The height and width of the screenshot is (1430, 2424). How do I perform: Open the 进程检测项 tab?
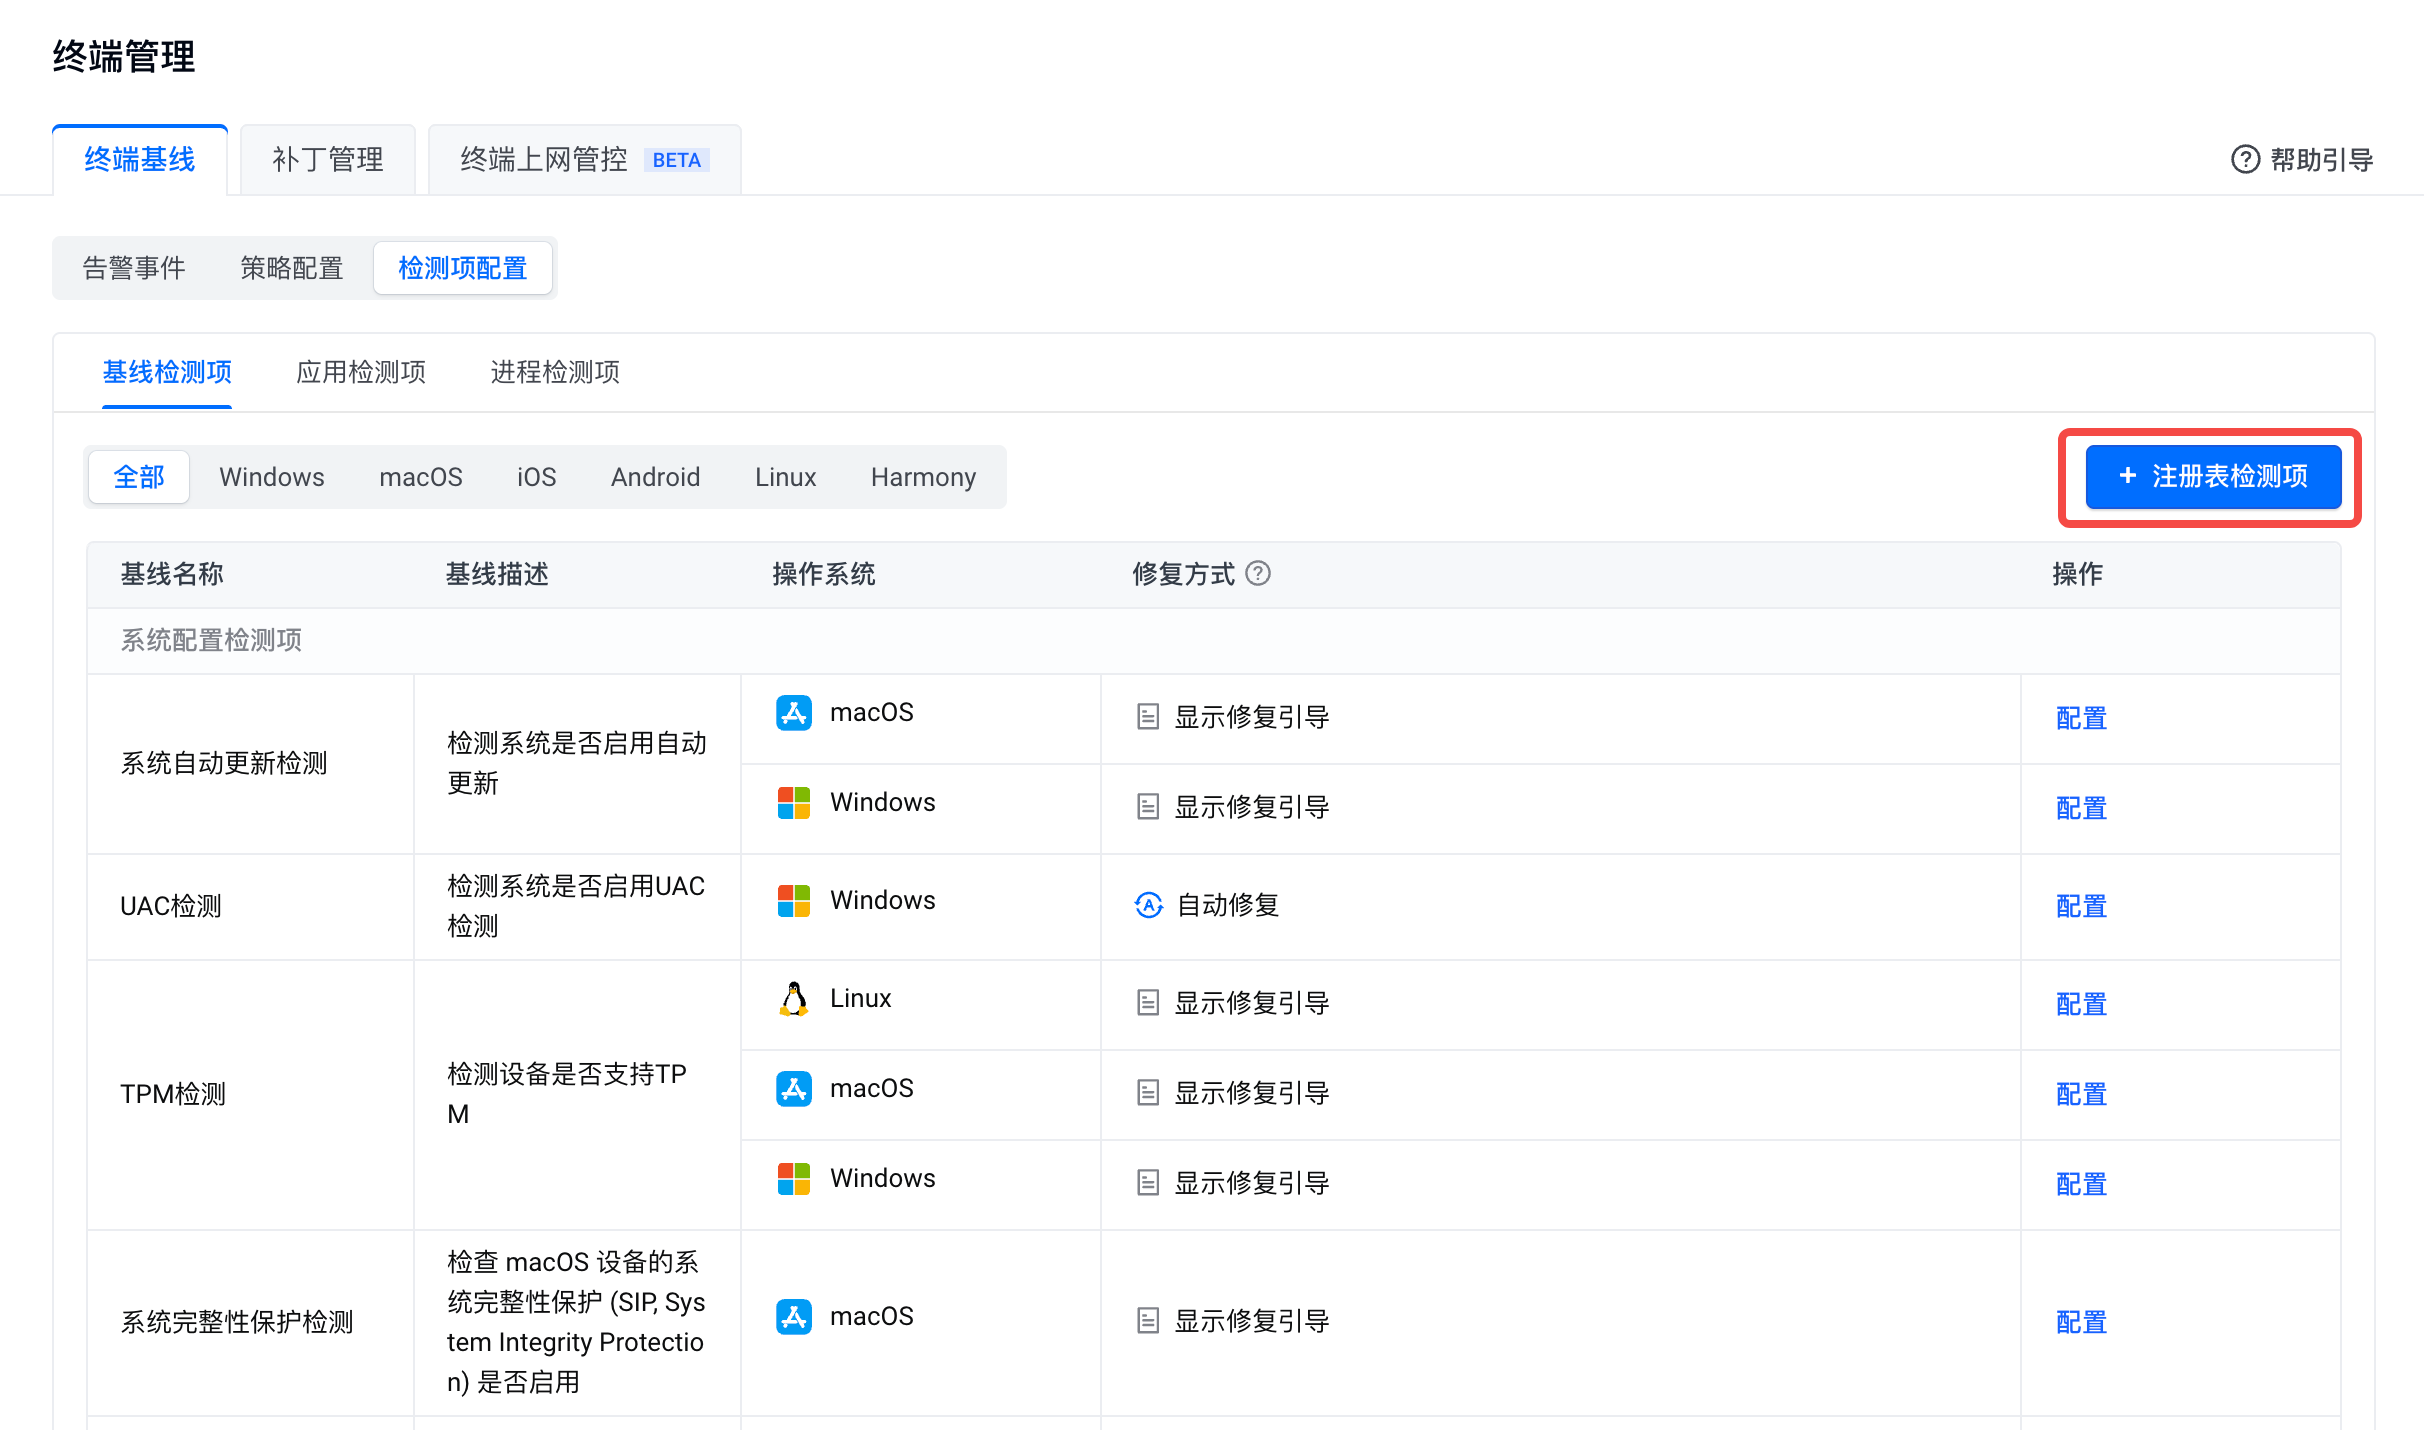tap(555, 372)
